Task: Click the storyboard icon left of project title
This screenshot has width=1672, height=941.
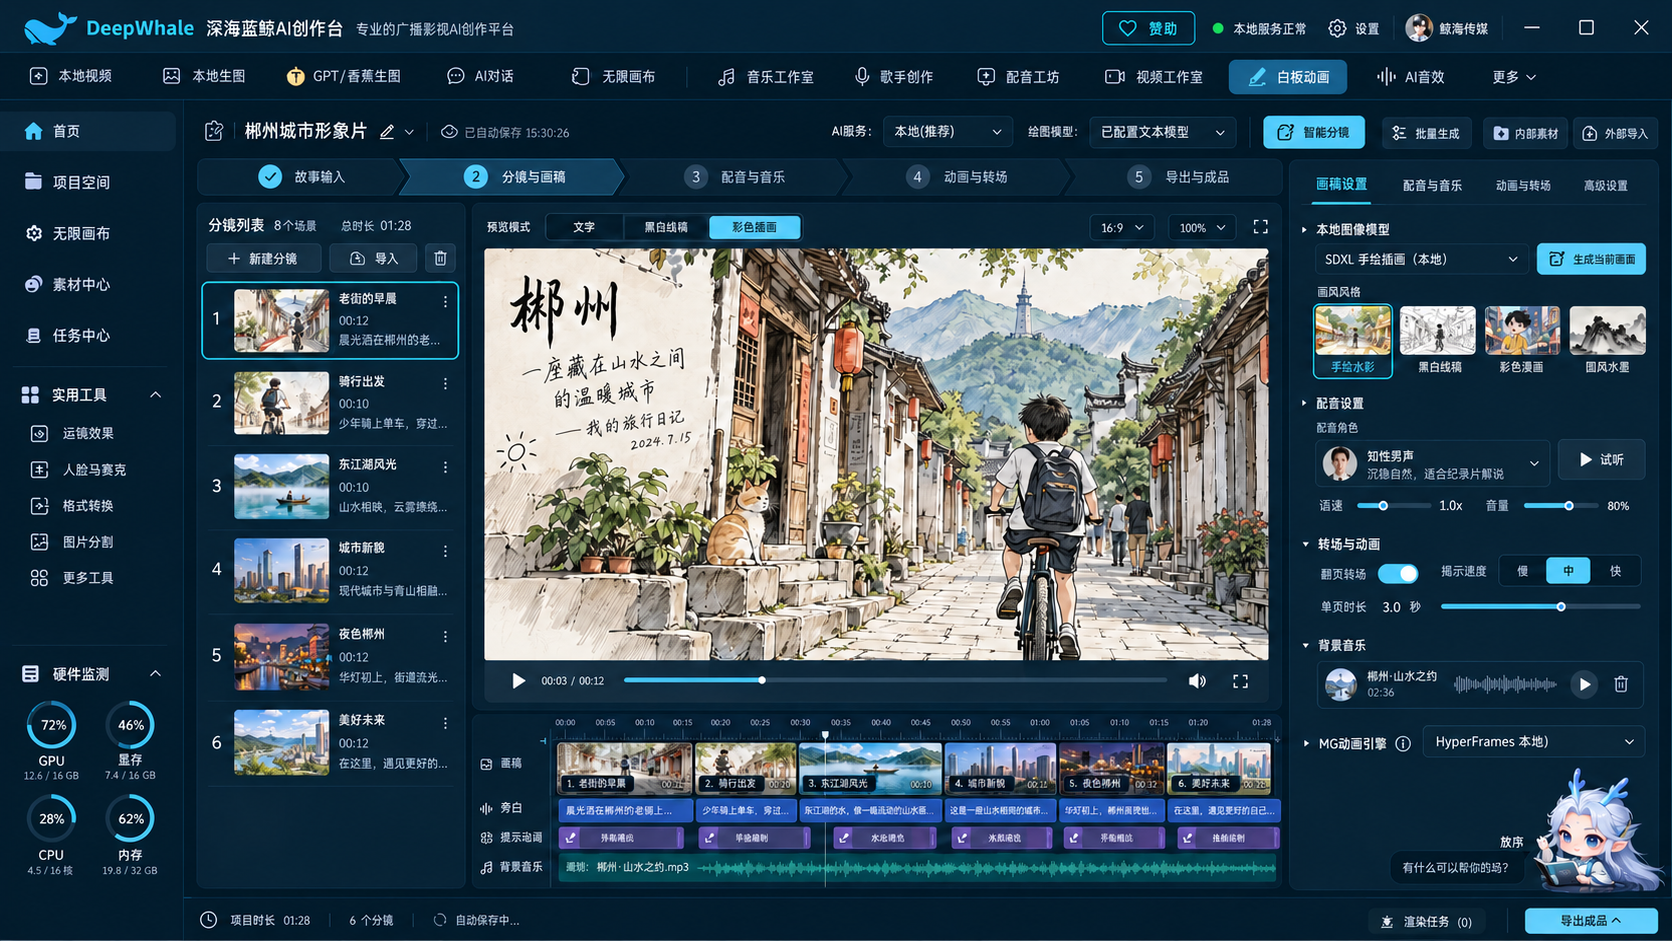Action: [x=214, y=131]
